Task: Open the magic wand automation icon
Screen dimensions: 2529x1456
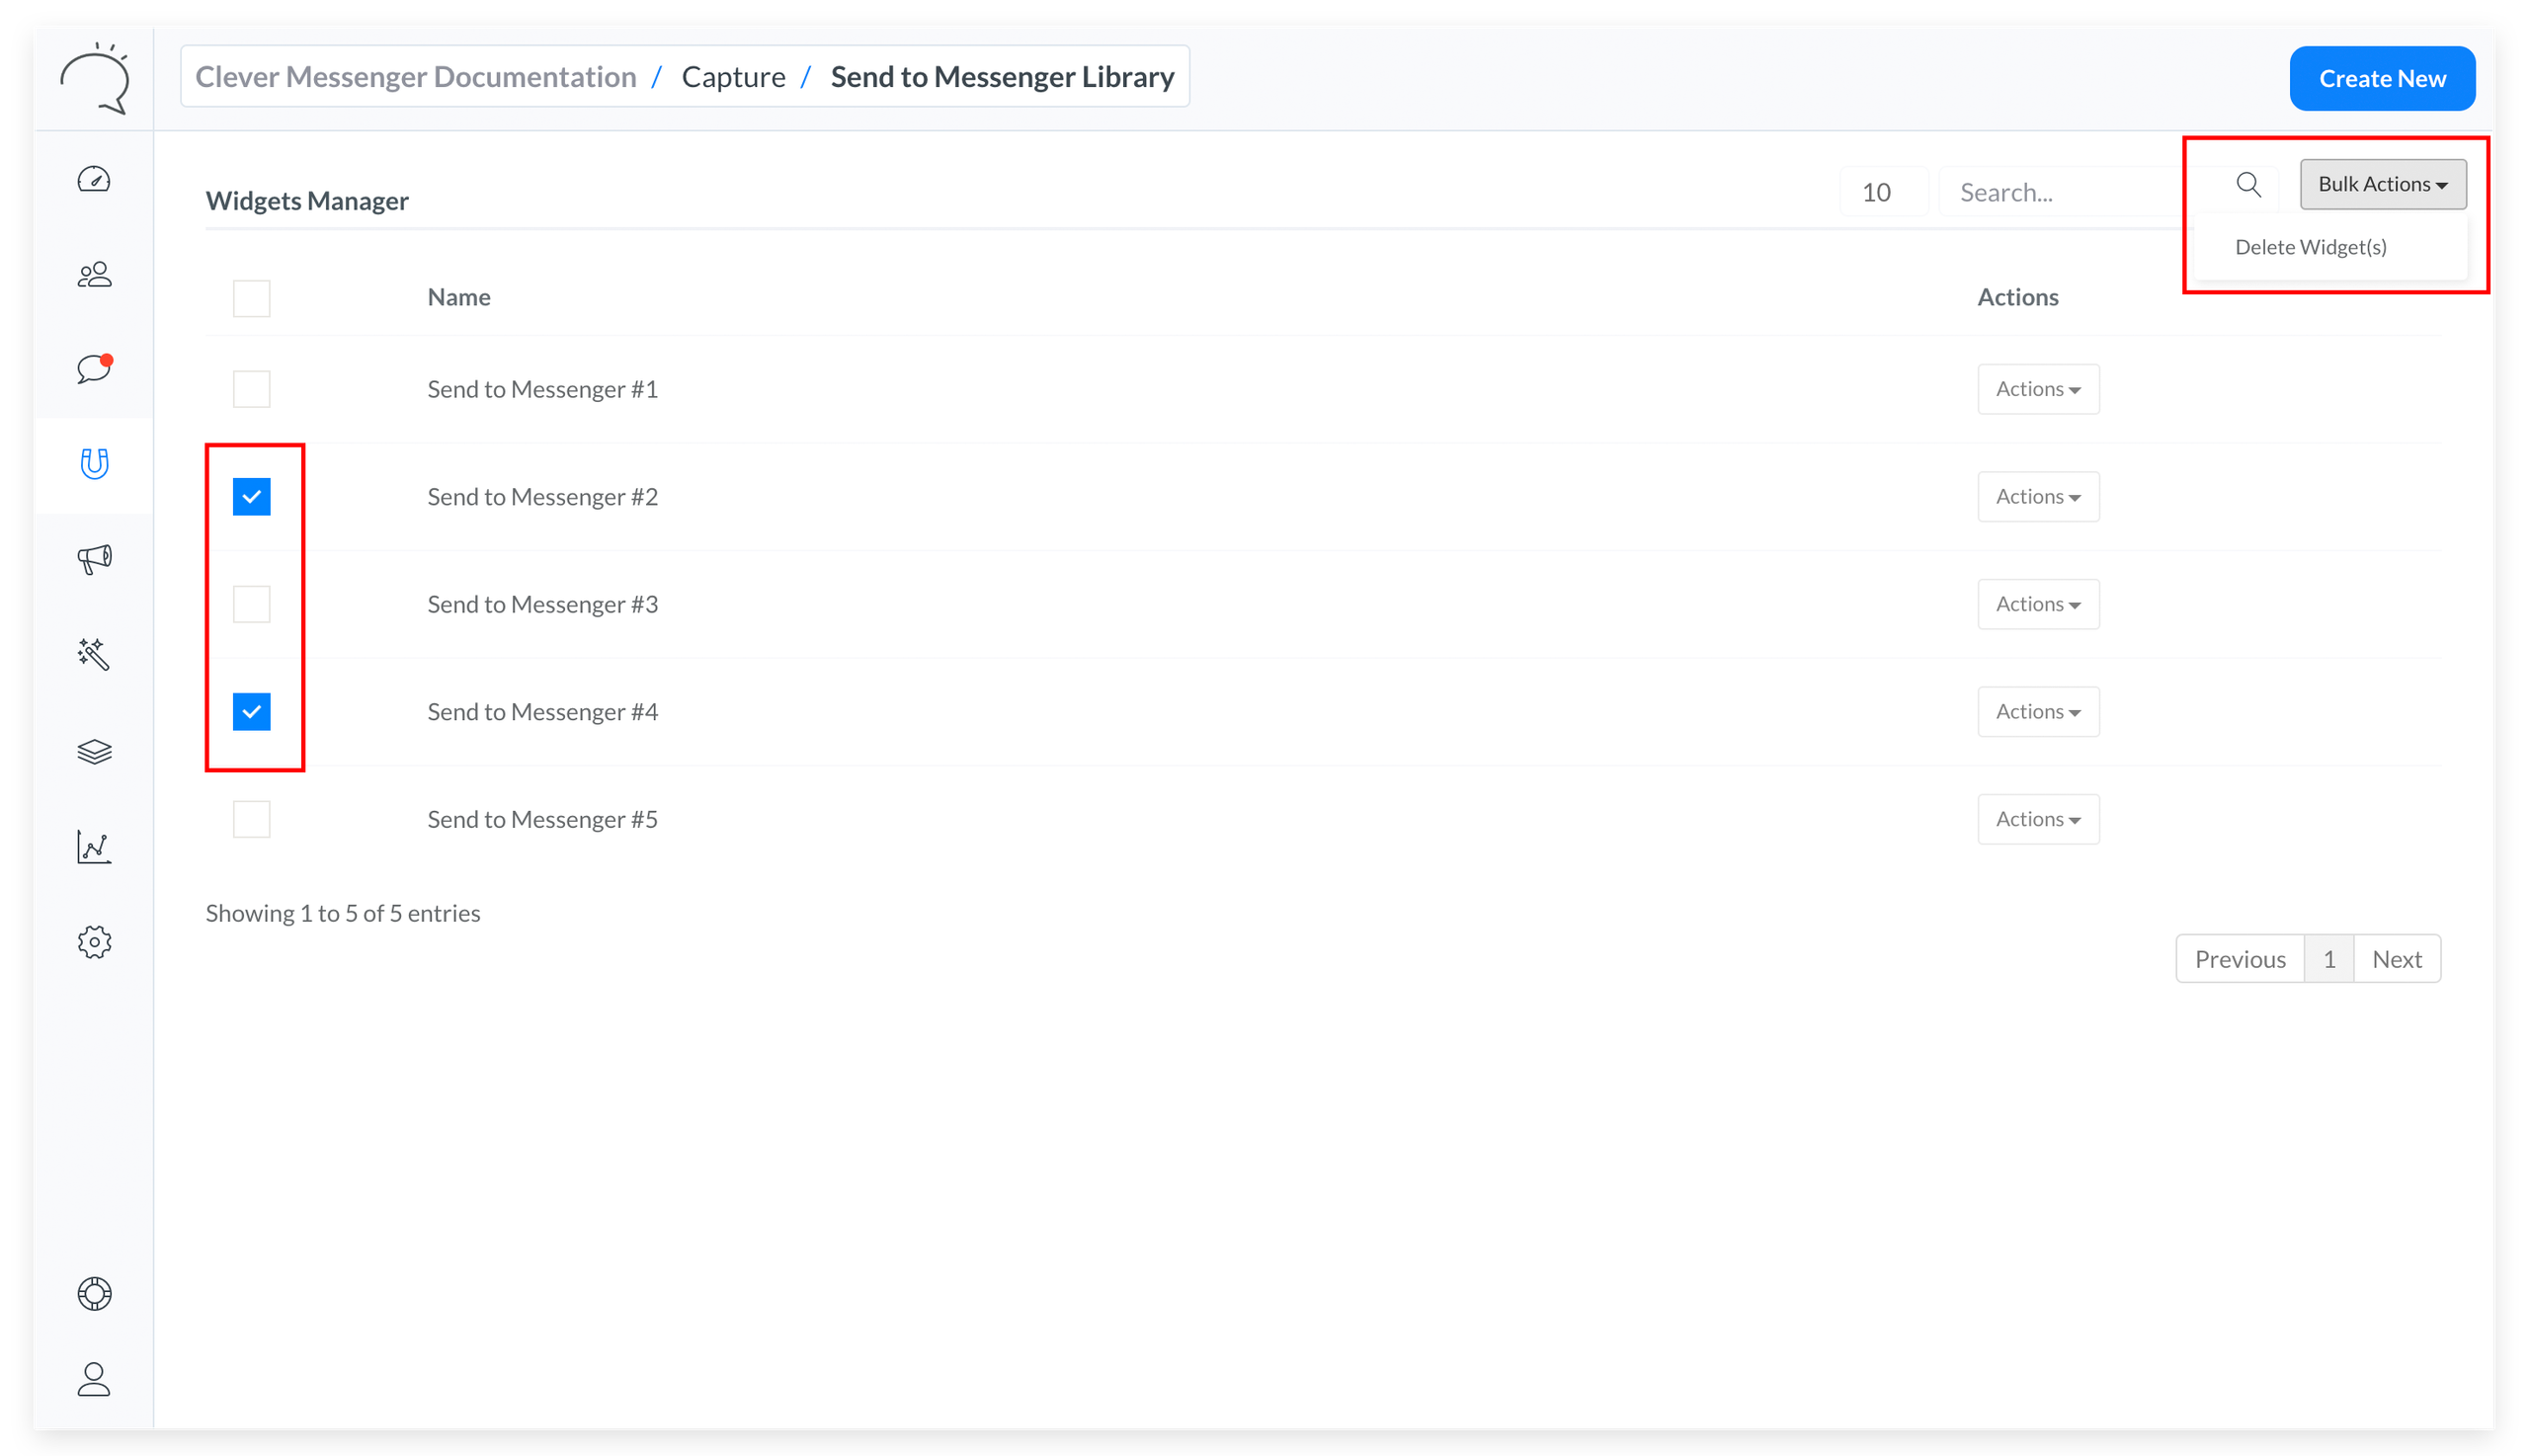Action: (x=94, y=654)
